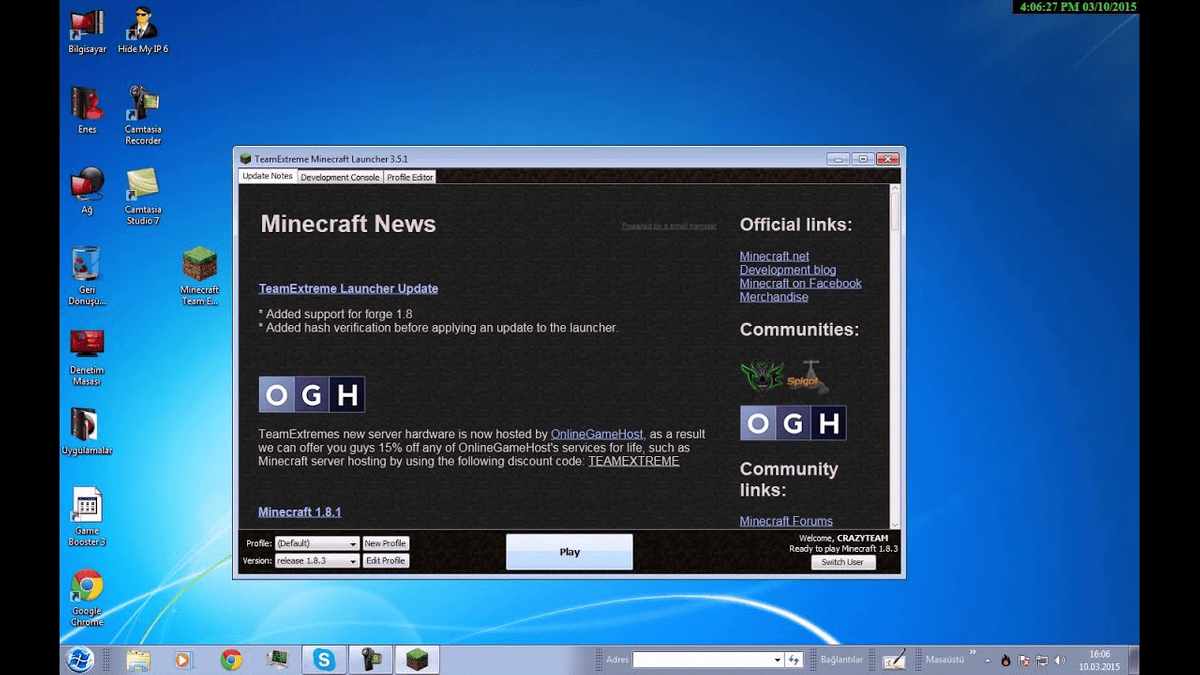Image resolution: width=1200 pixels, height=675 pixels.
Task: Open the Version dropdown showing release 1.8.3
Action: [317, 560]
